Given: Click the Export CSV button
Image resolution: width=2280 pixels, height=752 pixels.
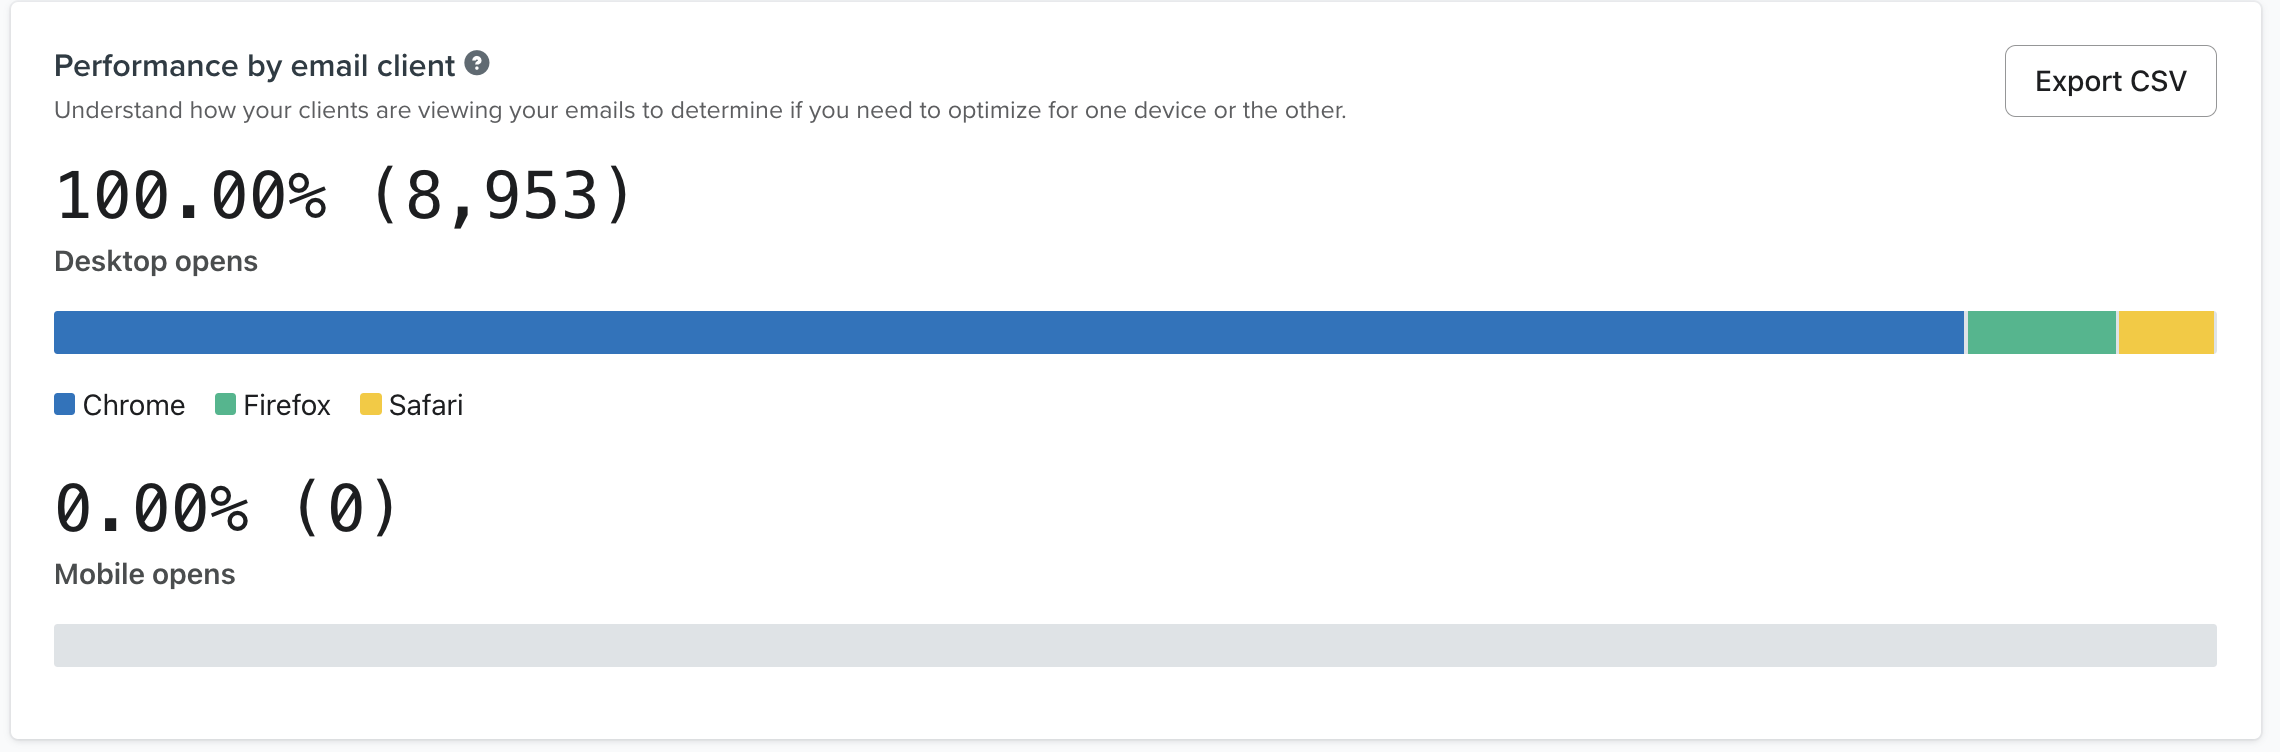Looking at the screenshot, I should click(2109, 80).
